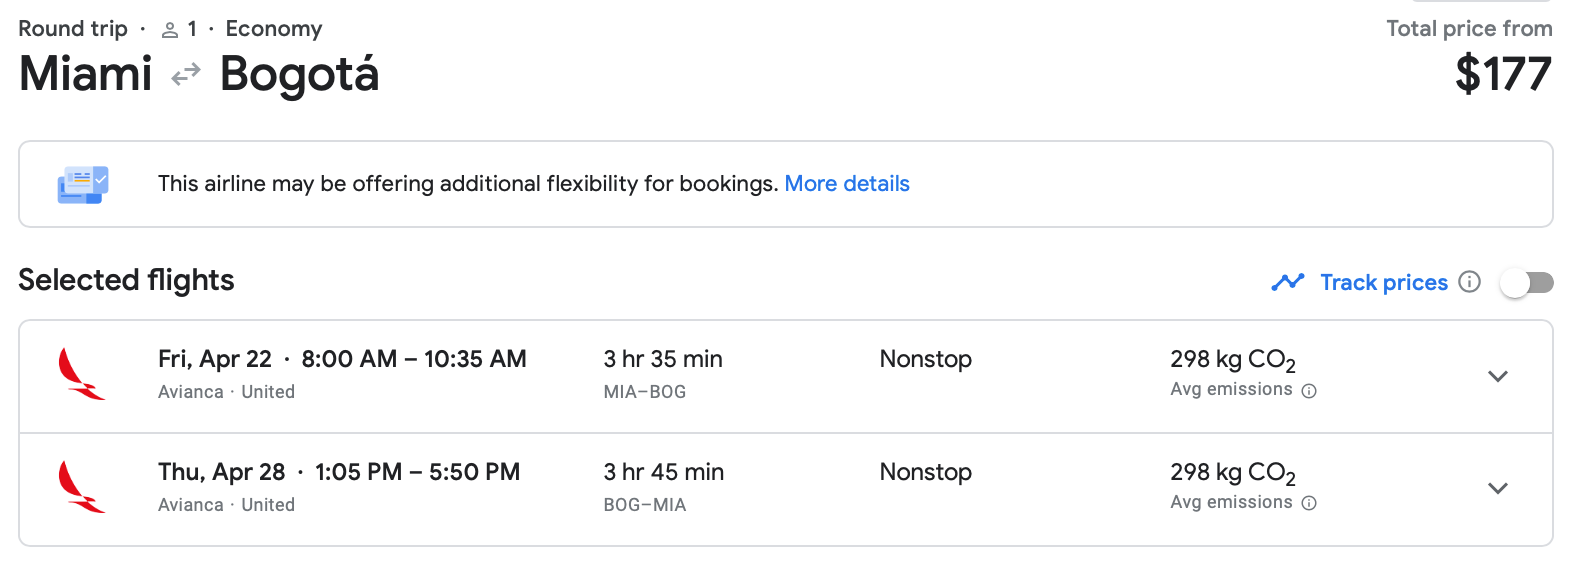The height and width of the screenshot is (564, 1594).
Task: Select the Fri, Apr 22 departure time text
Action: point(414,359)
